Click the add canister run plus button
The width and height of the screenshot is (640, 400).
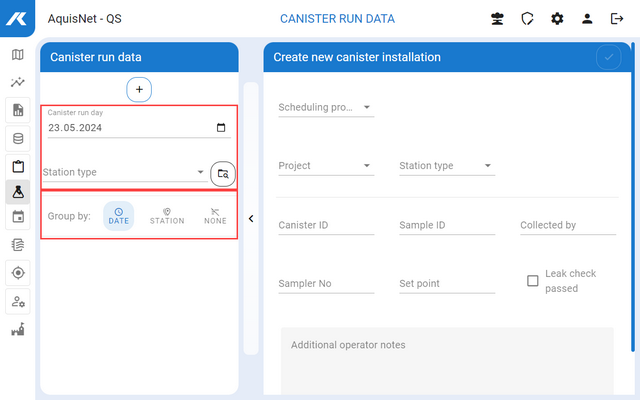139,90
